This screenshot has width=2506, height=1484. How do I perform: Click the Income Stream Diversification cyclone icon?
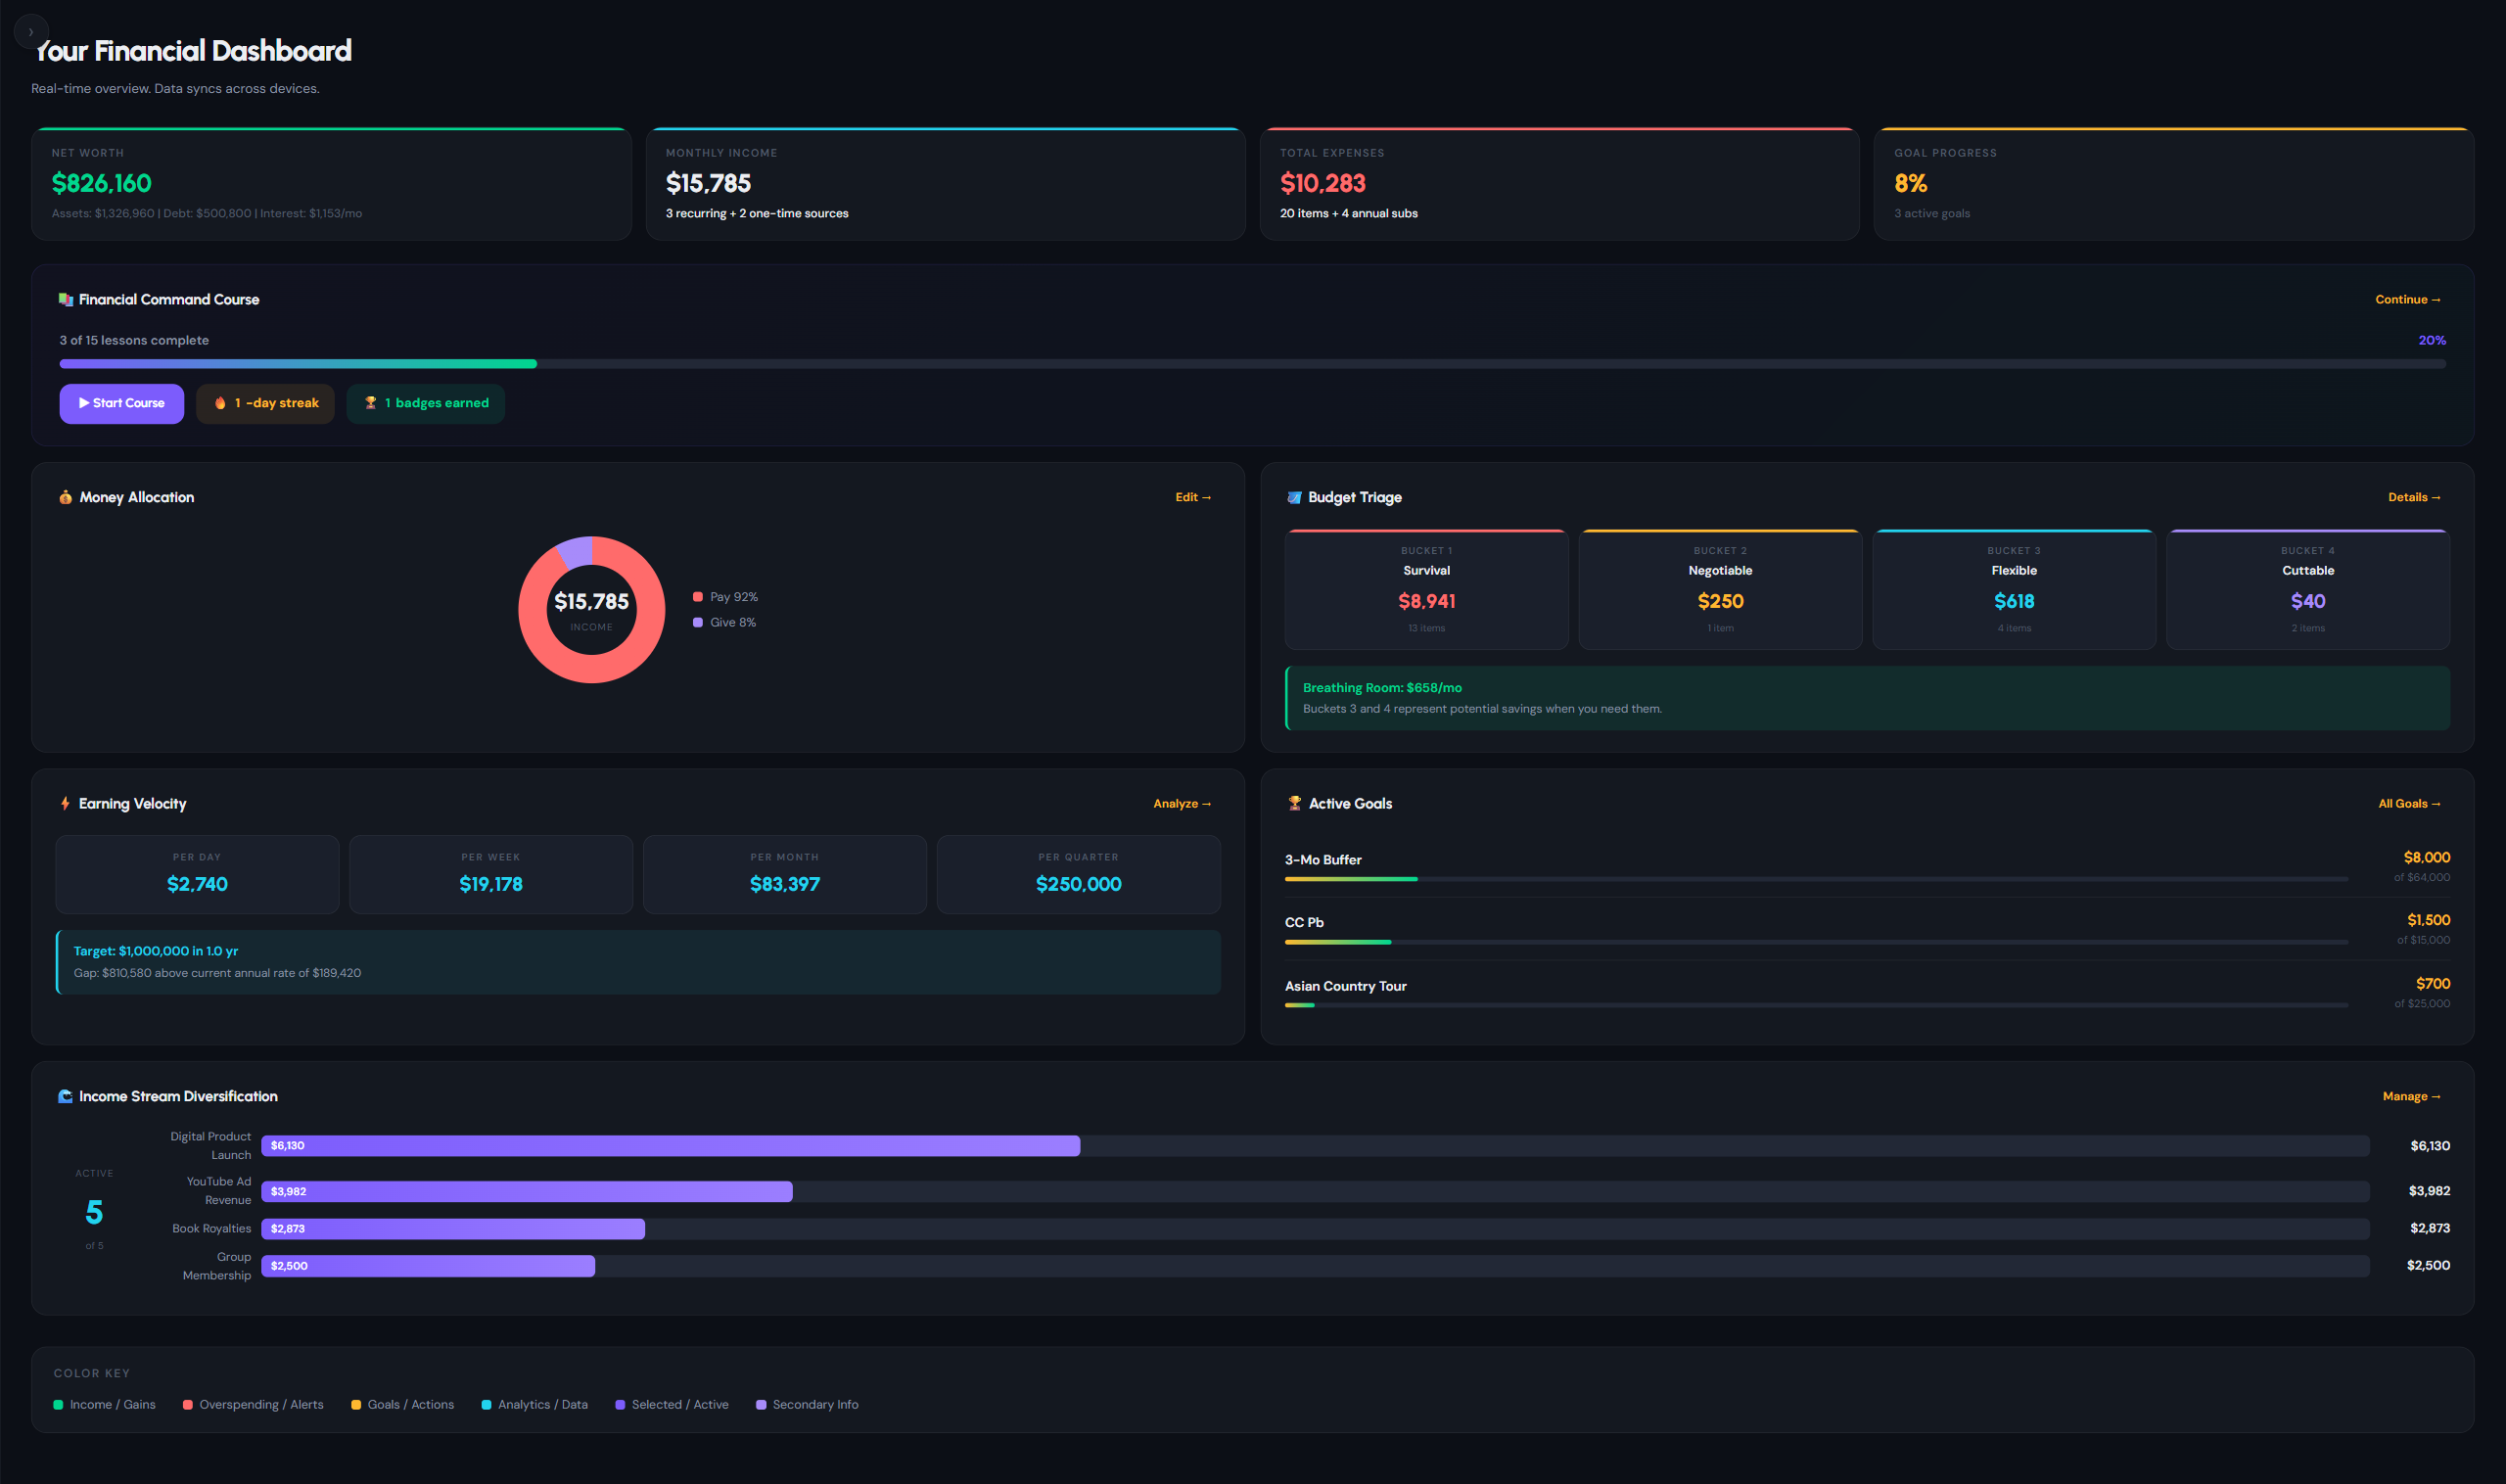(x=64, y=1095)
